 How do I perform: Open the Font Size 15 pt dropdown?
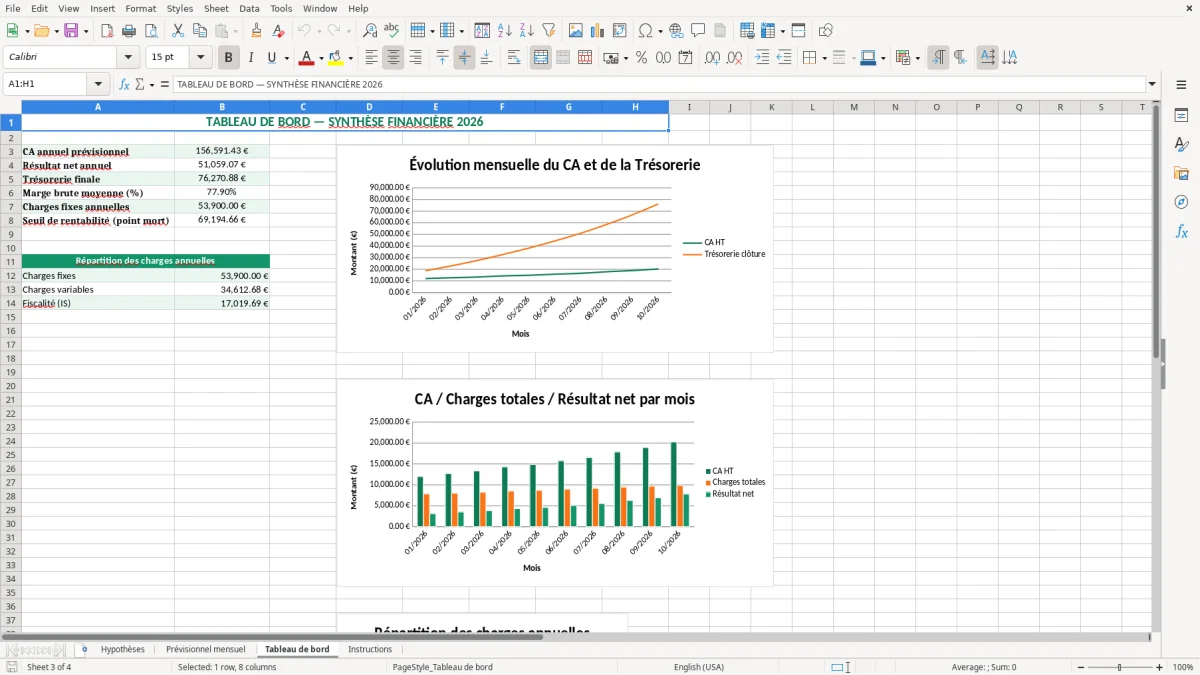[200, 58]
